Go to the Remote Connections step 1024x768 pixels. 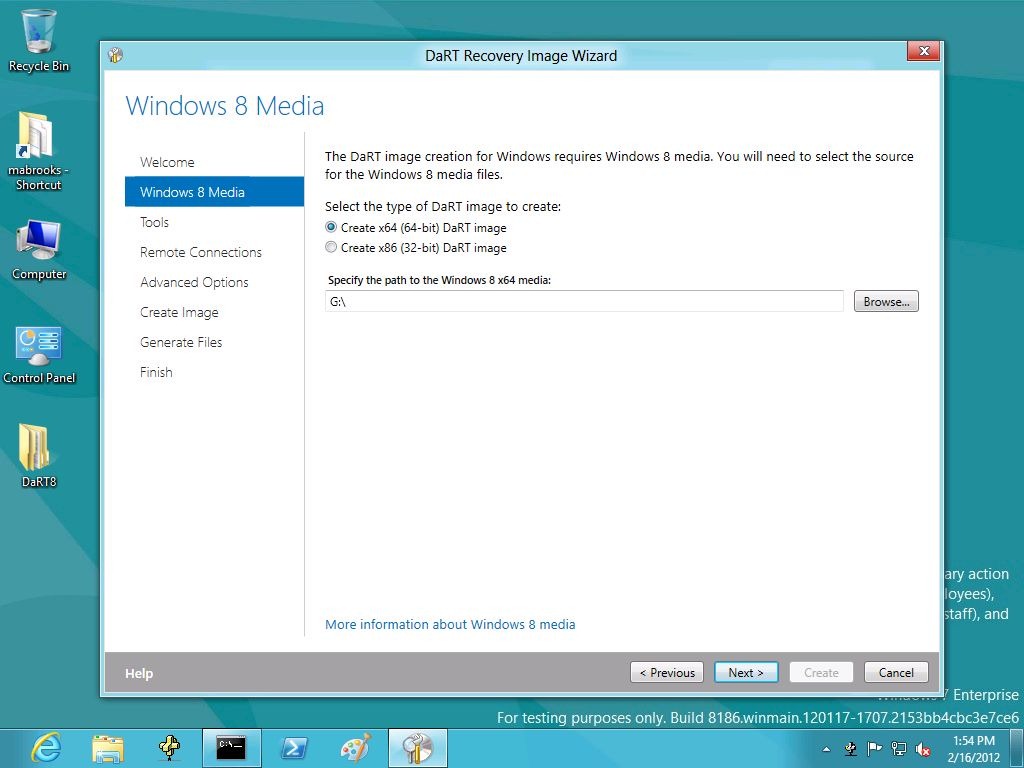(200, 252)
